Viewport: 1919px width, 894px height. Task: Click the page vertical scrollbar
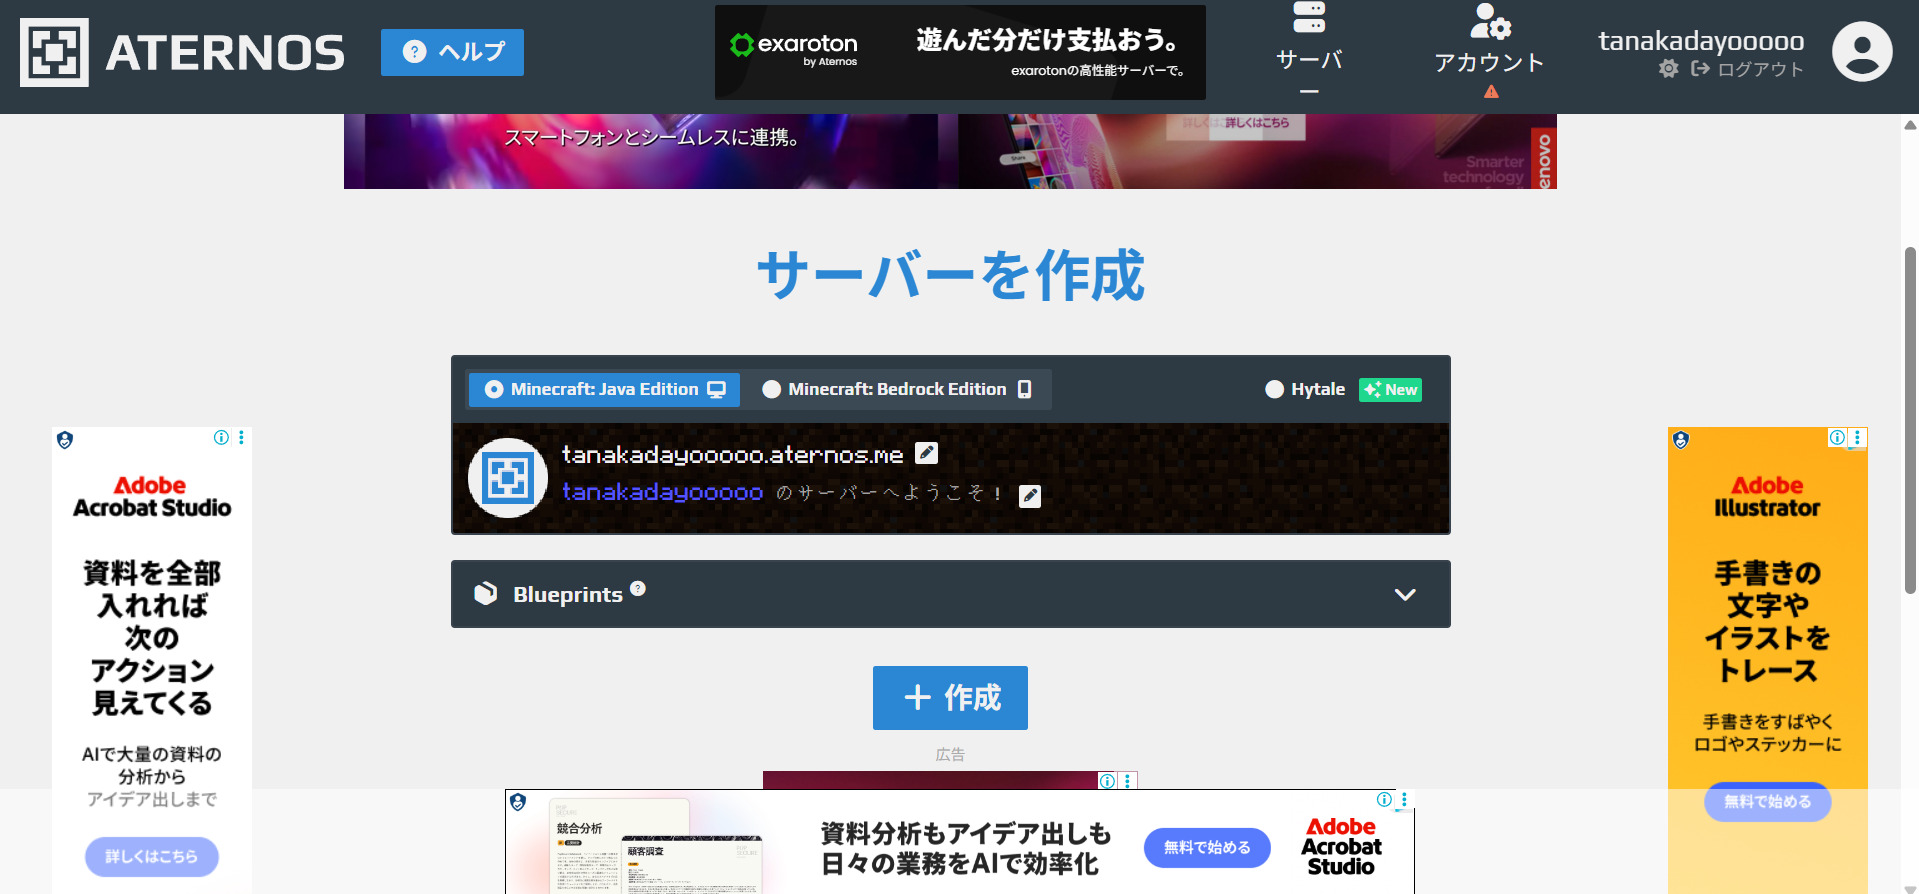pyautogui.click(x=1909, y=420)
